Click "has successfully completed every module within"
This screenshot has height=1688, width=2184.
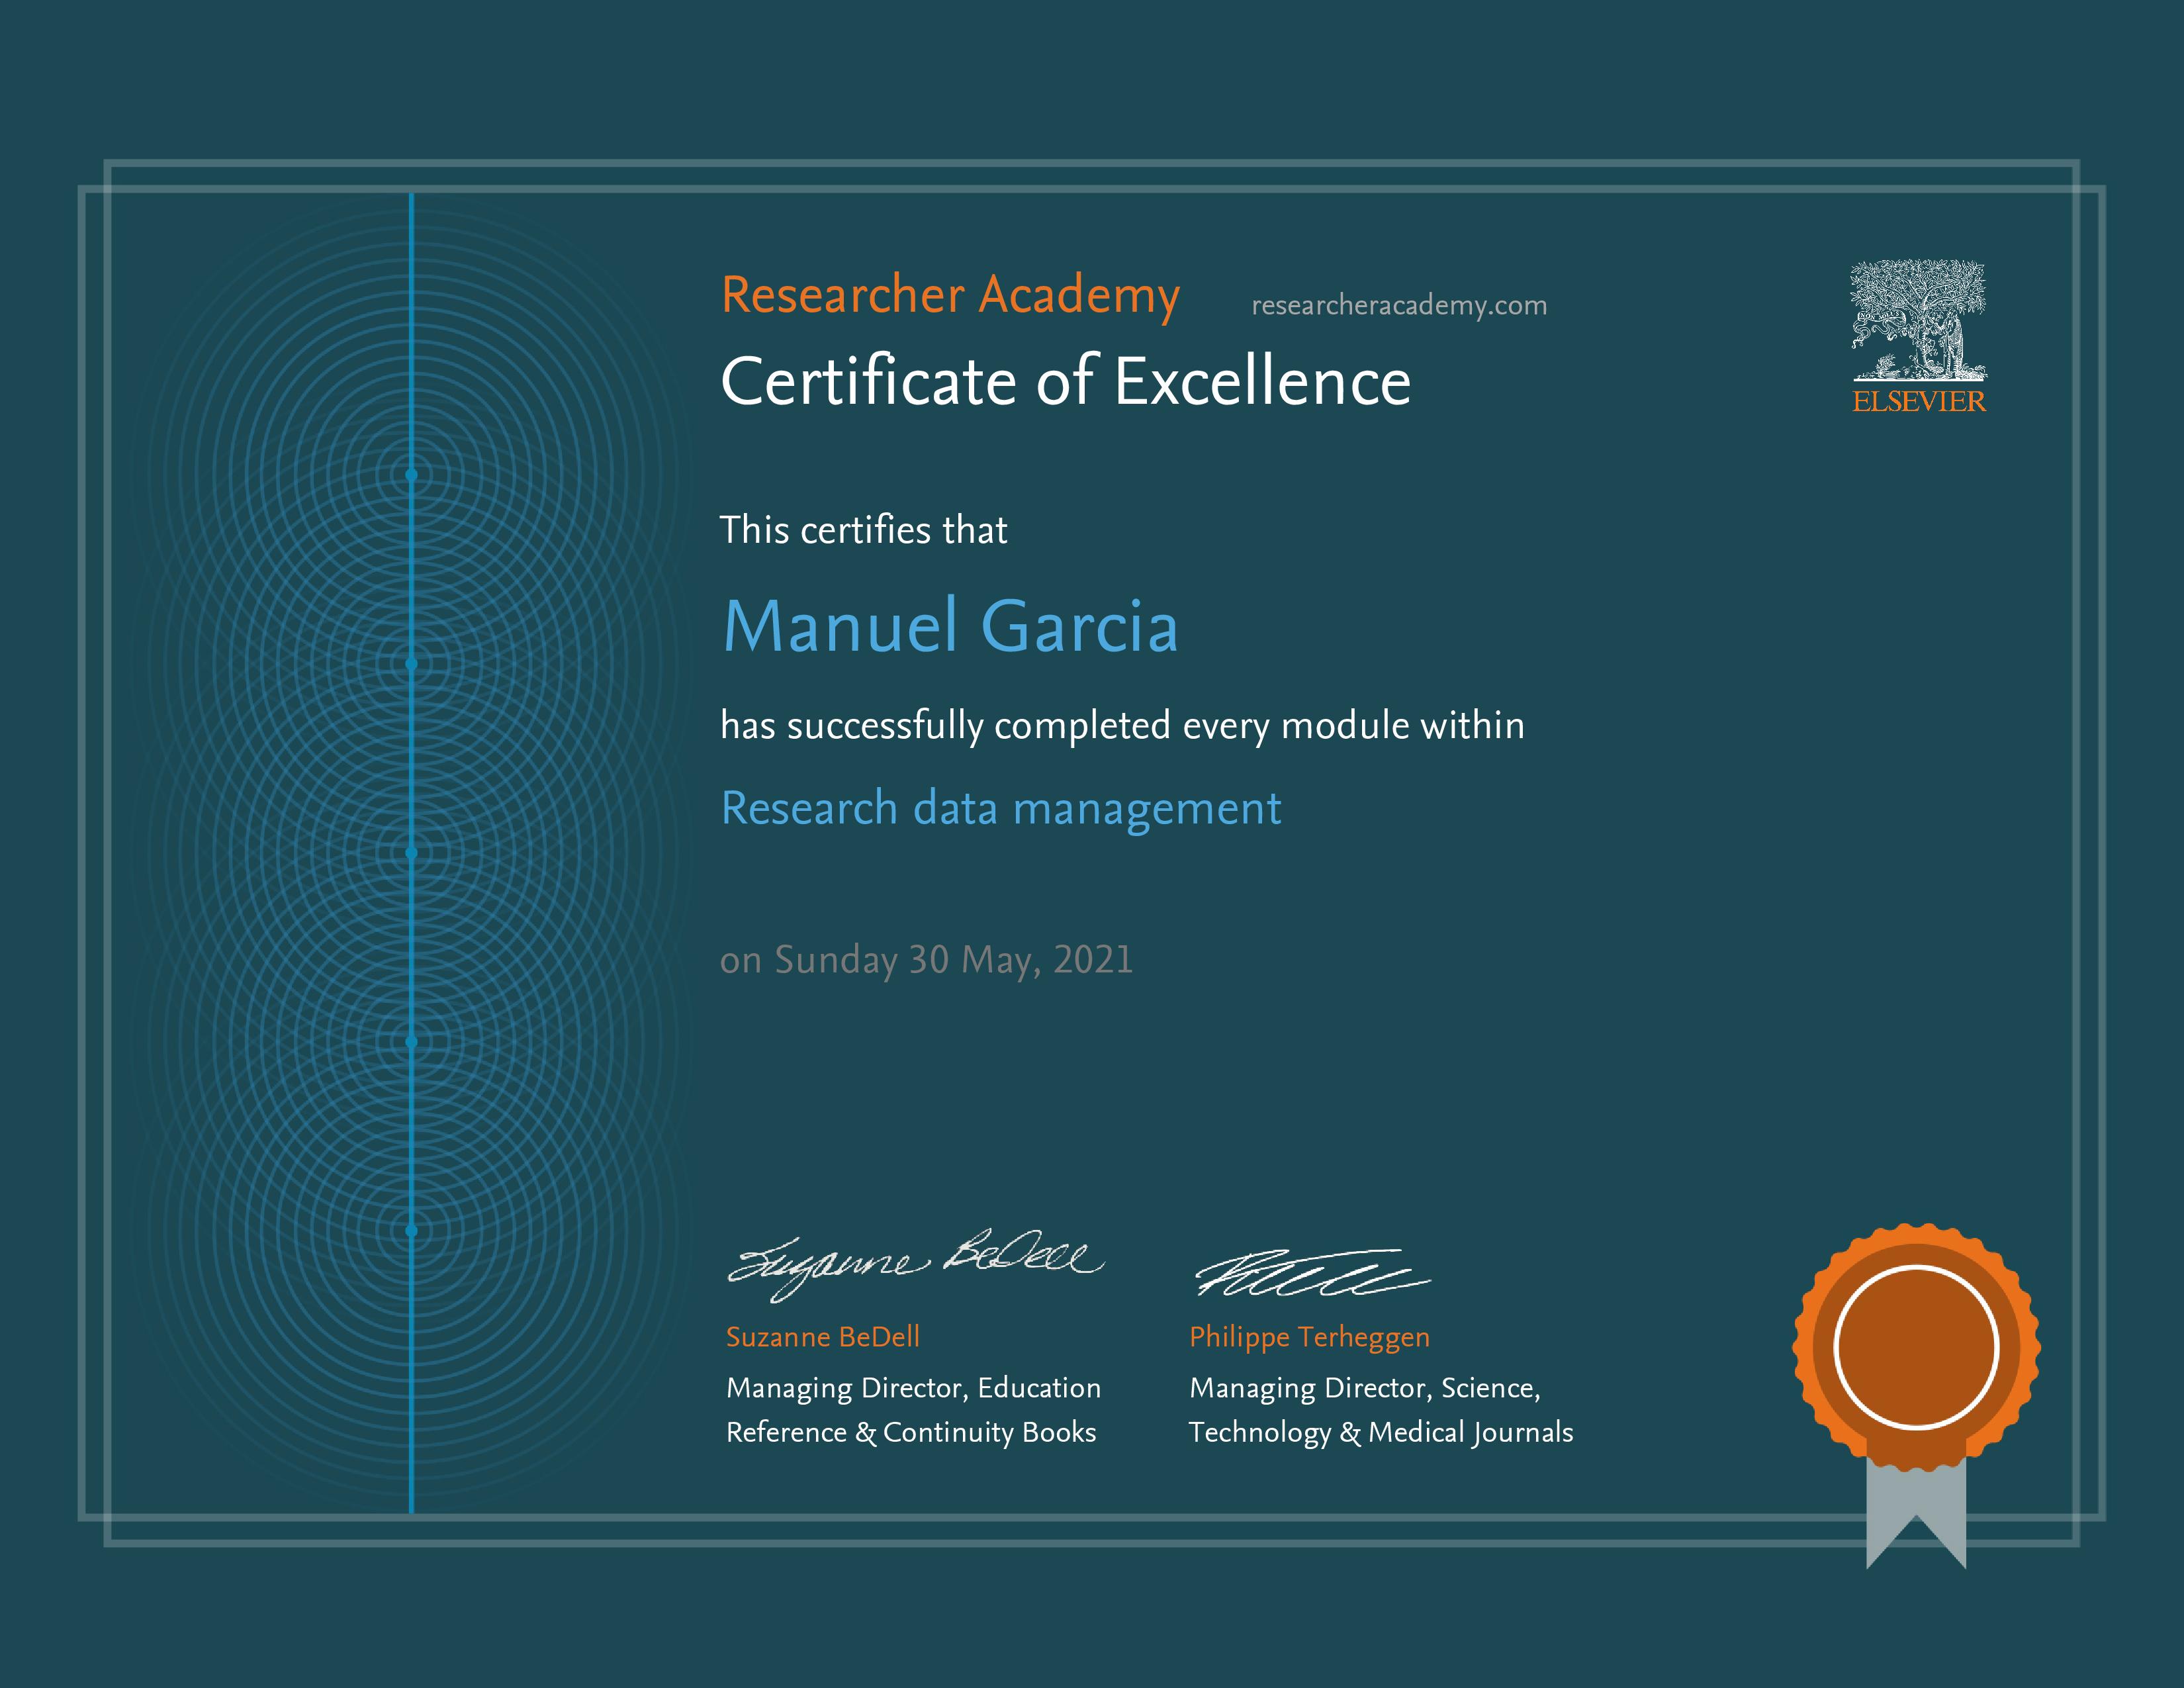point(1122,726)
